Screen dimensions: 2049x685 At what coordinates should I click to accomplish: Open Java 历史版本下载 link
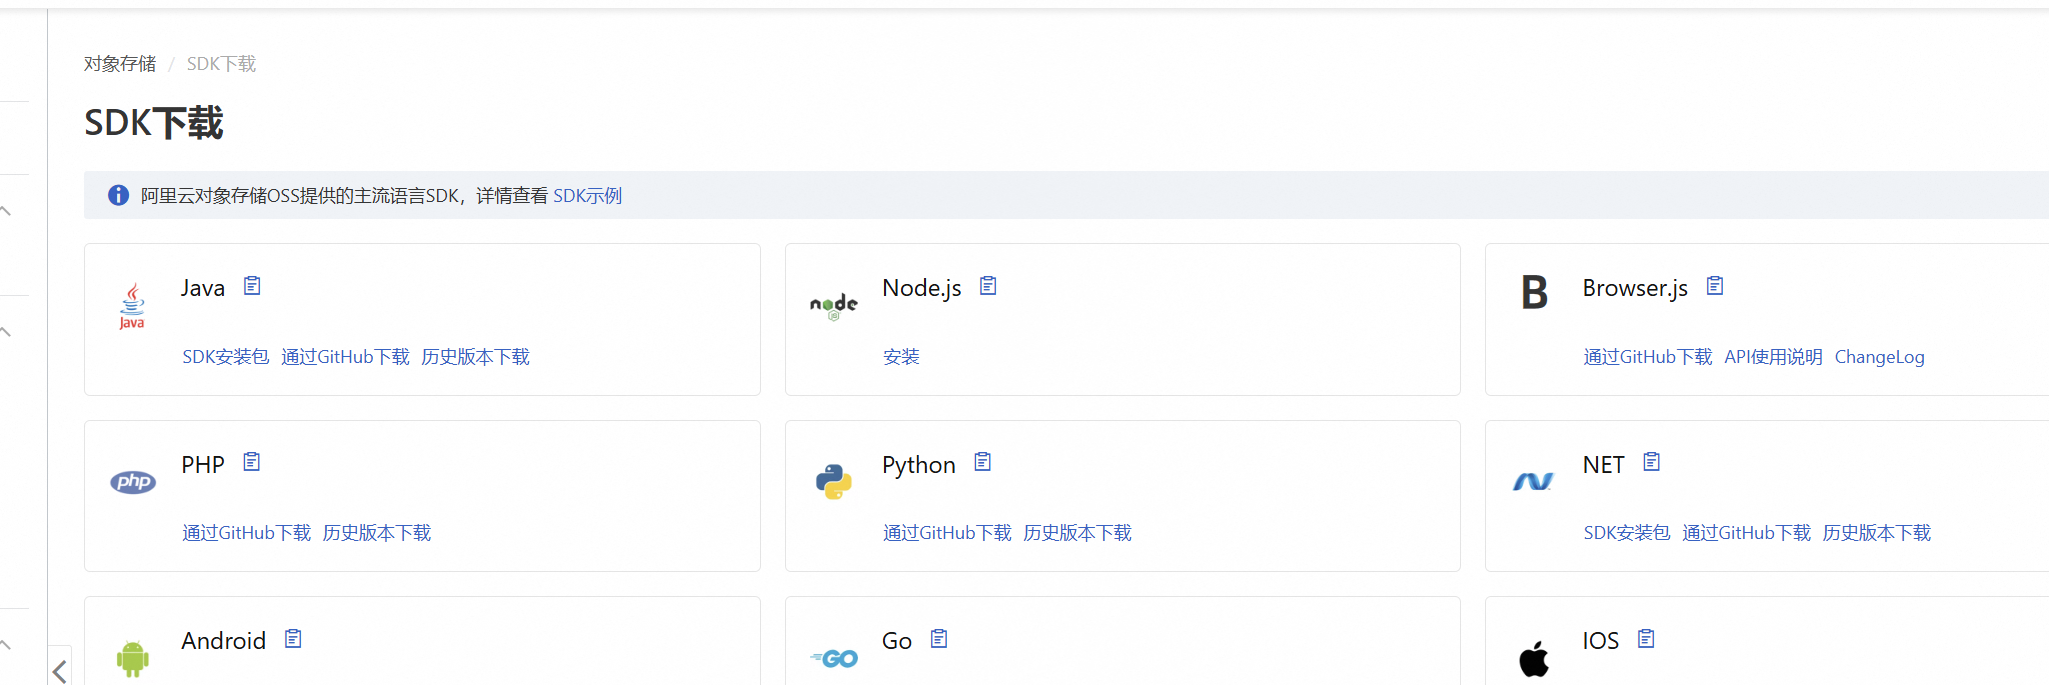coord(476,357)
